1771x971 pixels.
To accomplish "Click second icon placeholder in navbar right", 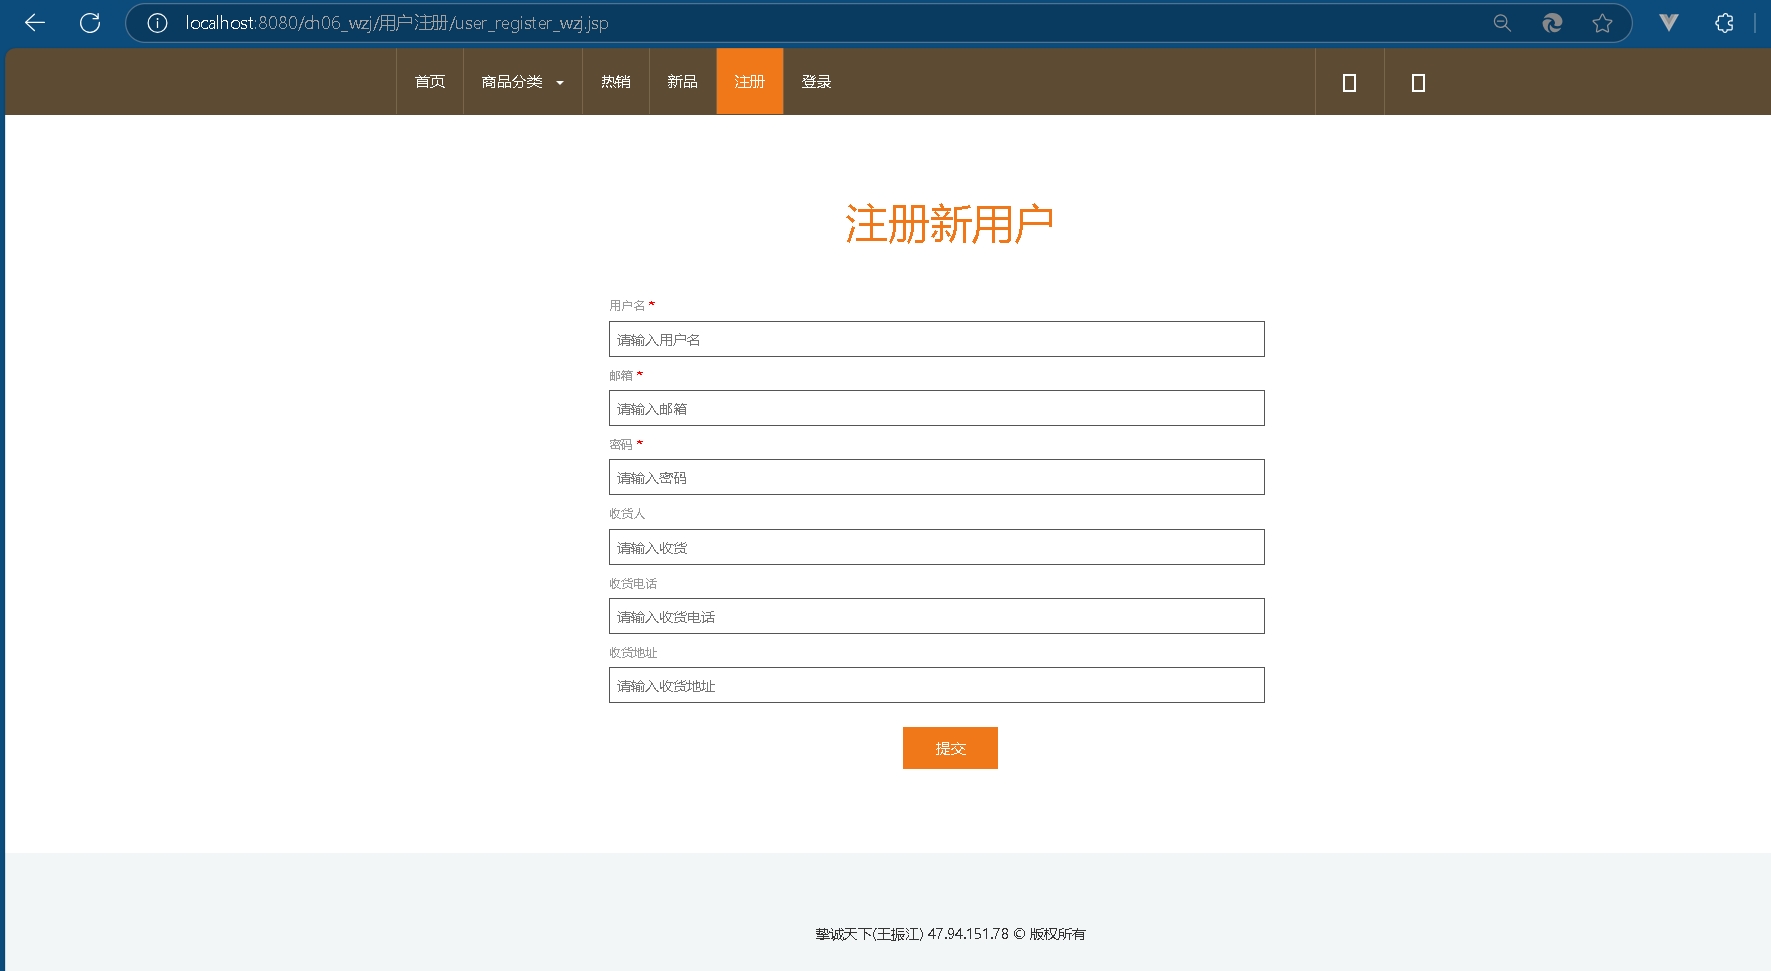I will click(x=1418, y=83).
